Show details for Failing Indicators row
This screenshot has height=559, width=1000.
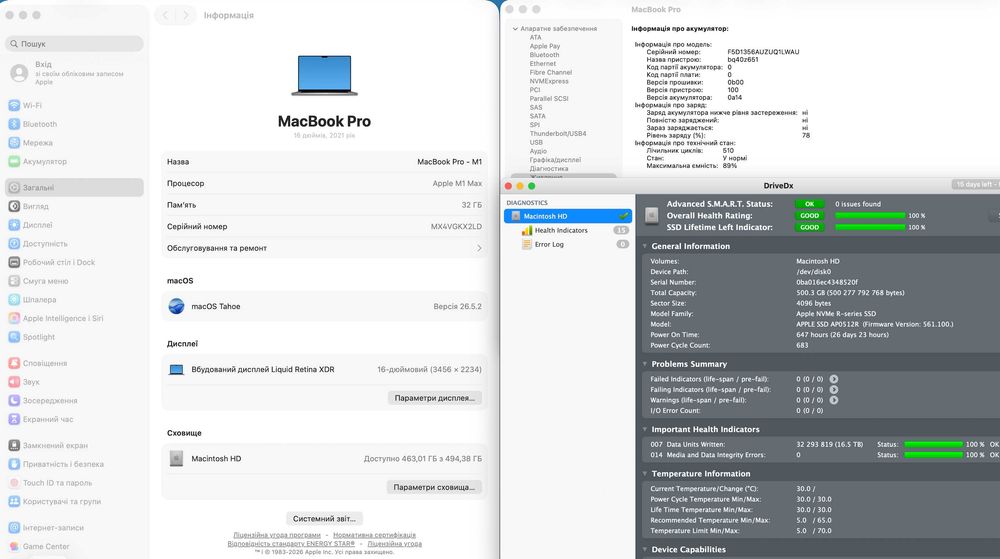tap(834, 389)
